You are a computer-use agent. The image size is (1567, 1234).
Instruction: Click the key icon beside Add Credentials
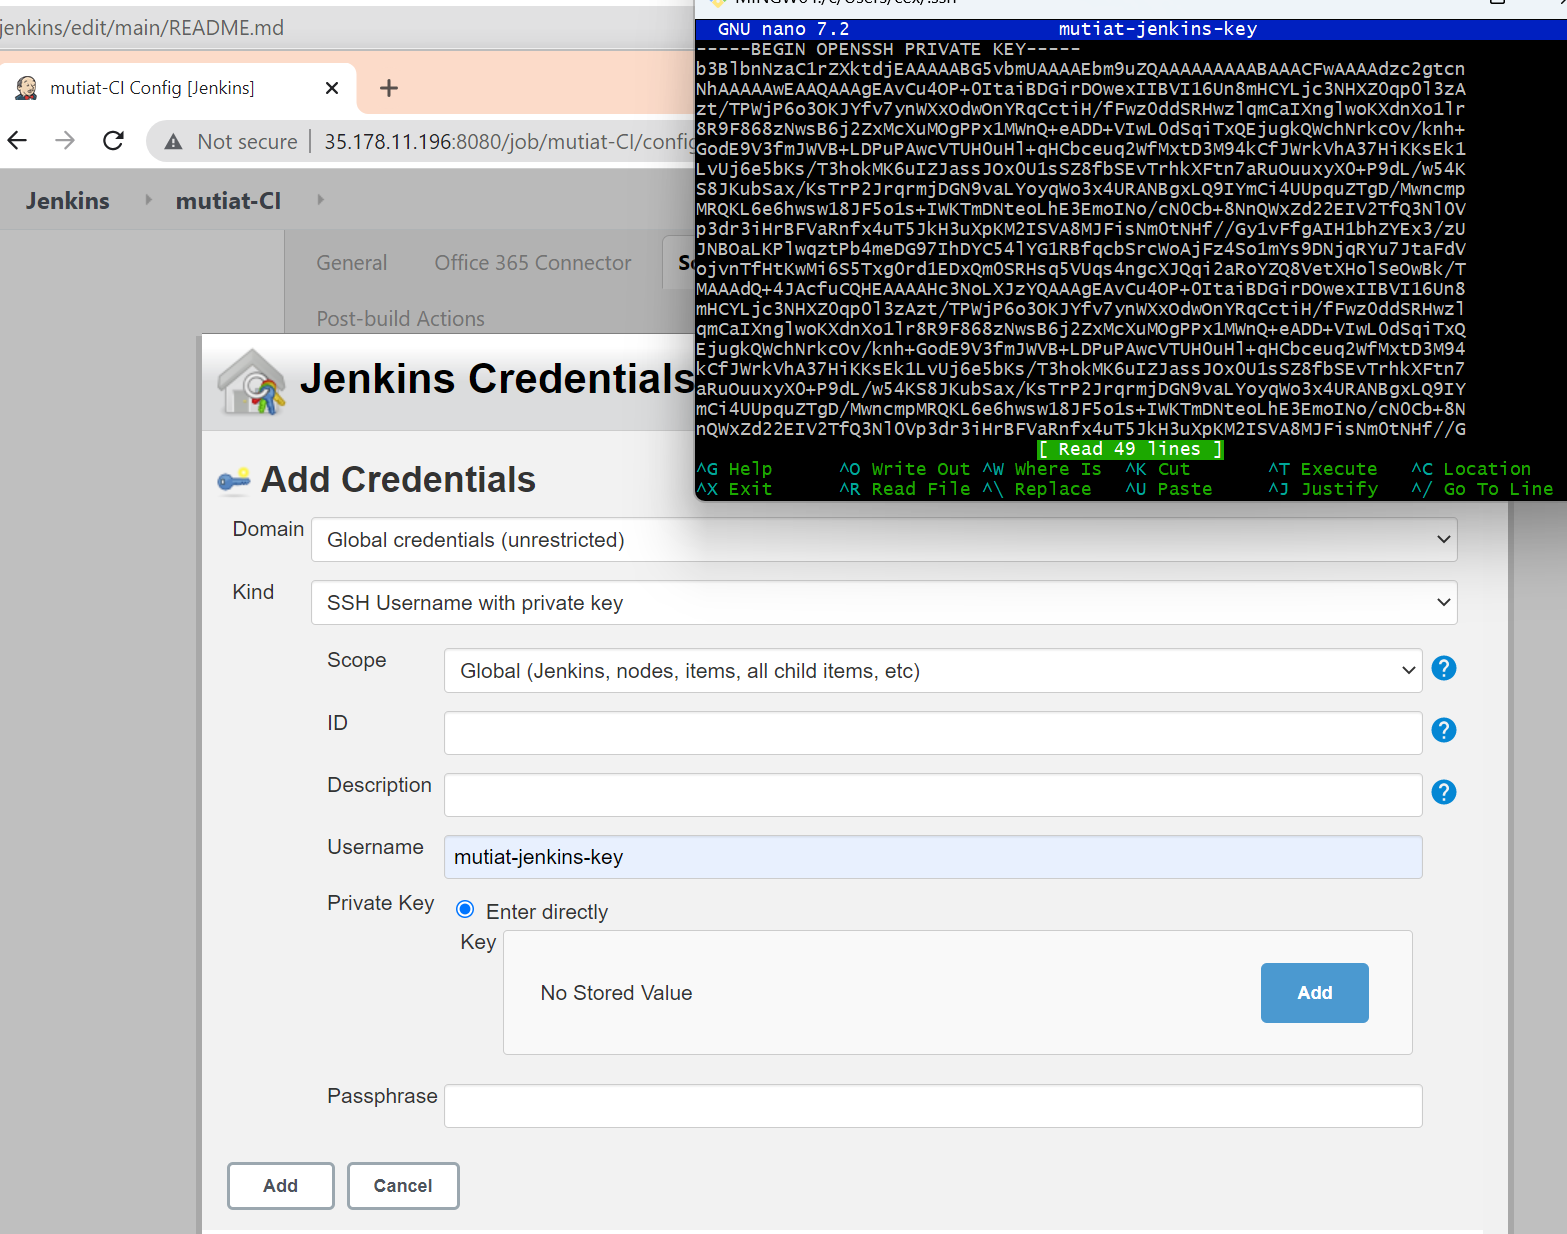point(233,479)
